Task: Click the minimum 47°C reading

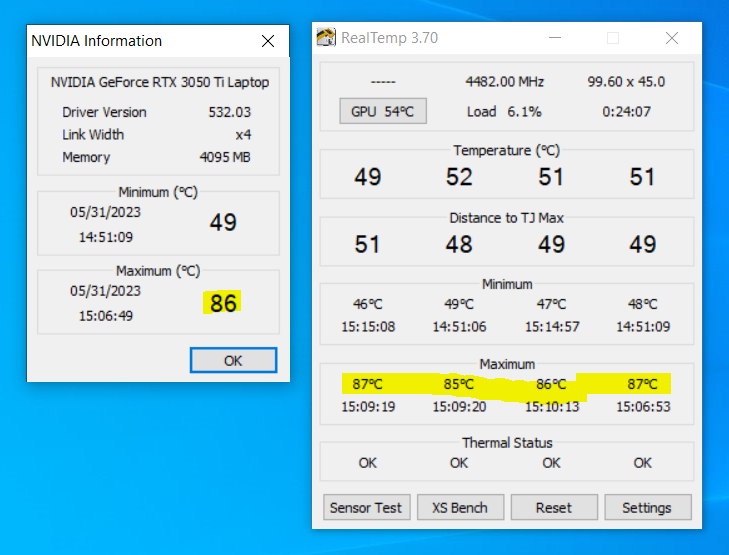Action: click(551, 304)
